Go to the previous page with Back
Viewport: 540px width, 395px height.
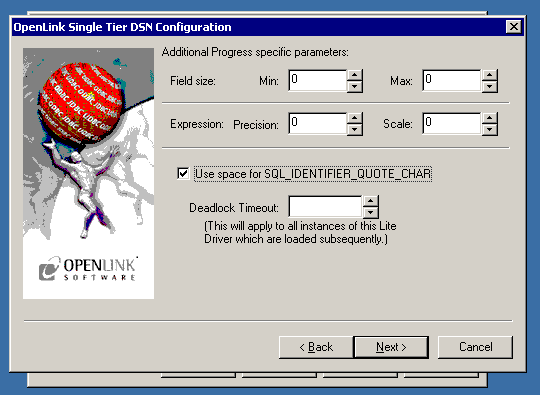(x=316, y=347)
